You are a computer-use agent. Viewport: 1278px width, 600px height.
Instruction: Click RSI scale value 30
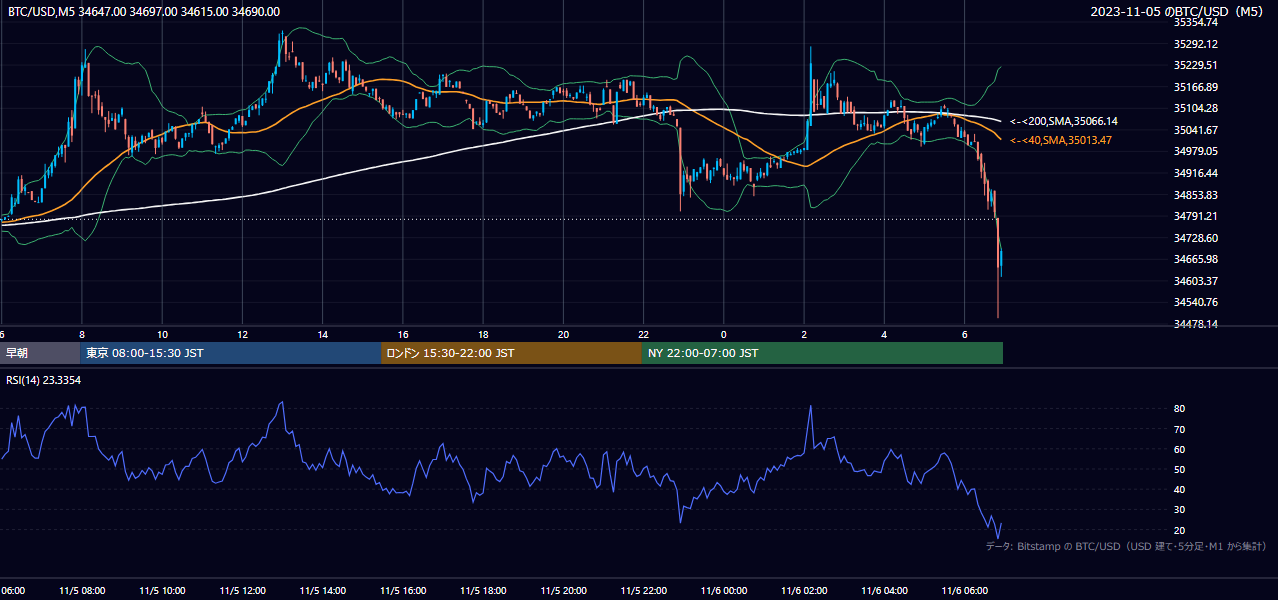tap(1180, 510)
